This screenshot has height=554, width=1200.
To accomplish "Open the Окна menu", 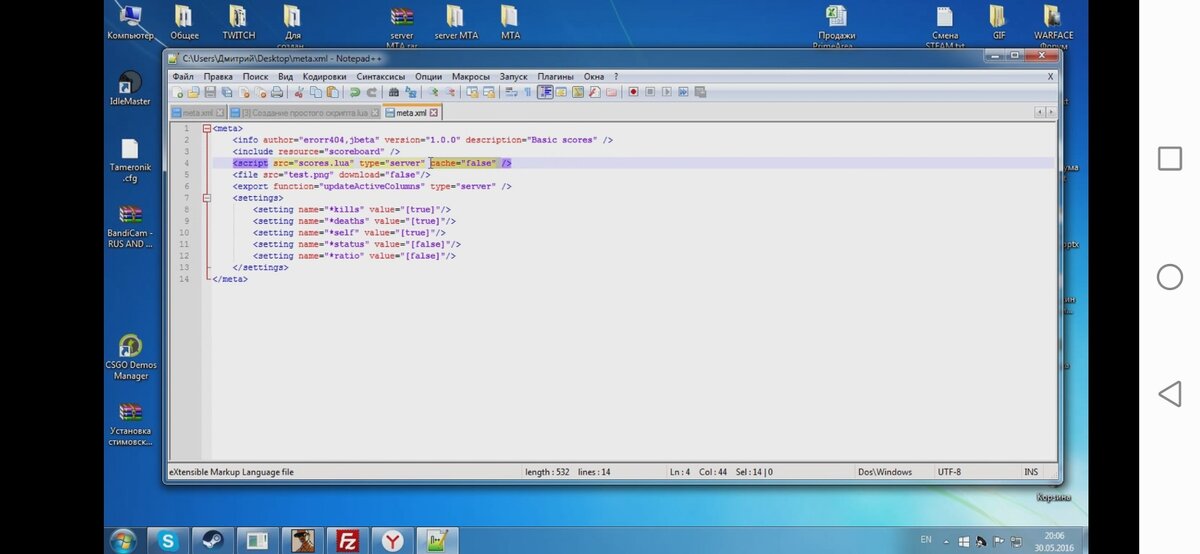I will (594, 77).
